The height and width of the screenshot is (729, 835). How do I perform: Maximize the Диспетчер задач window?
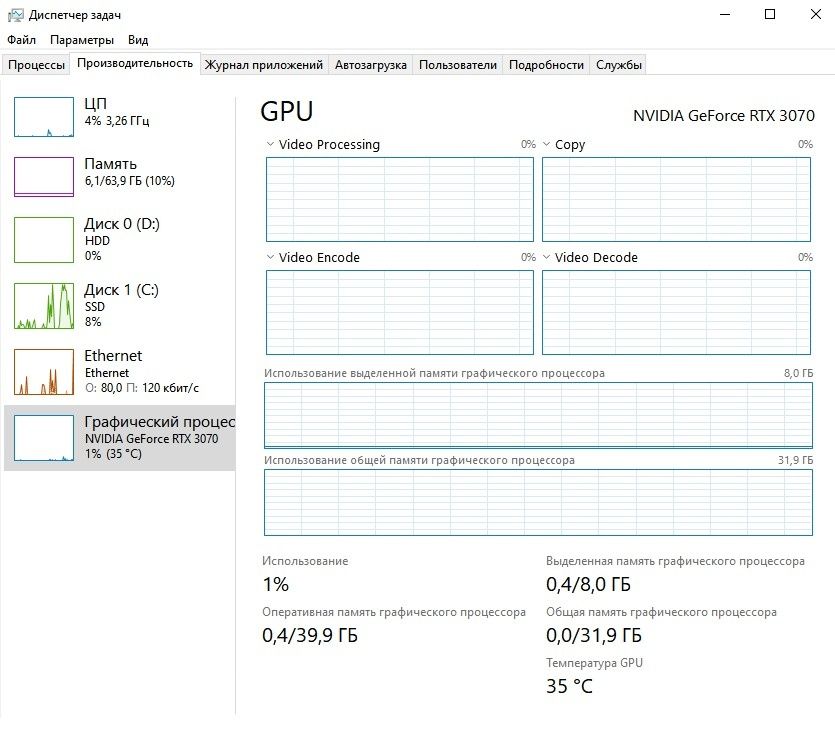point(770,14)
